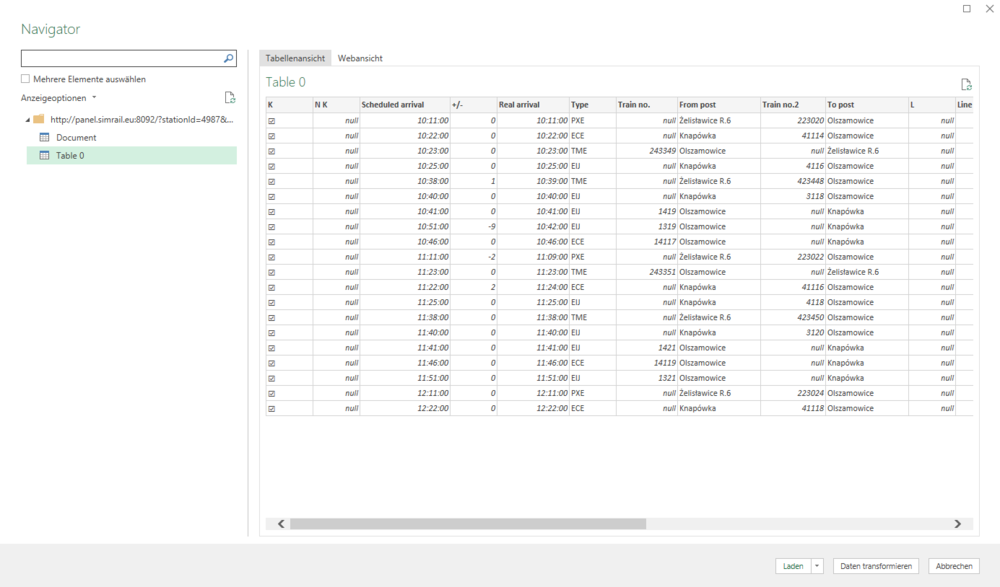Click the Daten transformieren button

(877, 566)
